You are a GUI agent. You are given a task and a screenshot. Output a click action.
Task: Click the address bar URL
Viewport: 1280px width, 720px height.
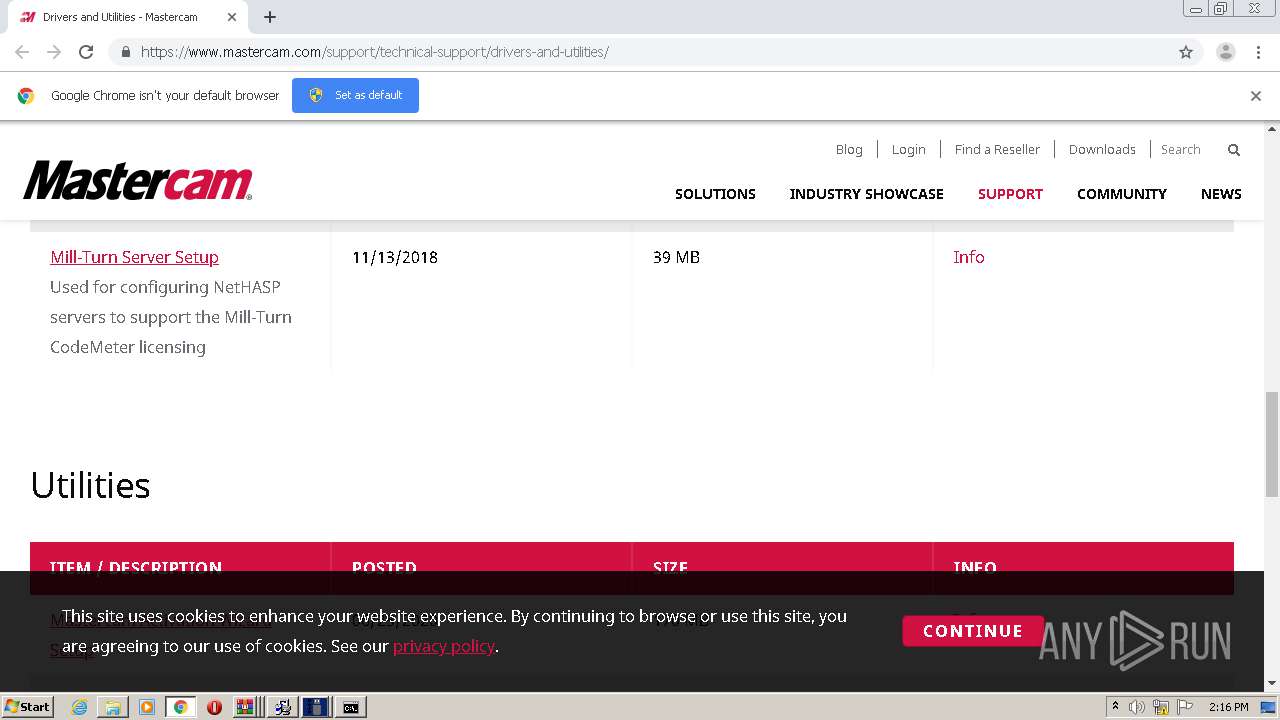(375, 52)
